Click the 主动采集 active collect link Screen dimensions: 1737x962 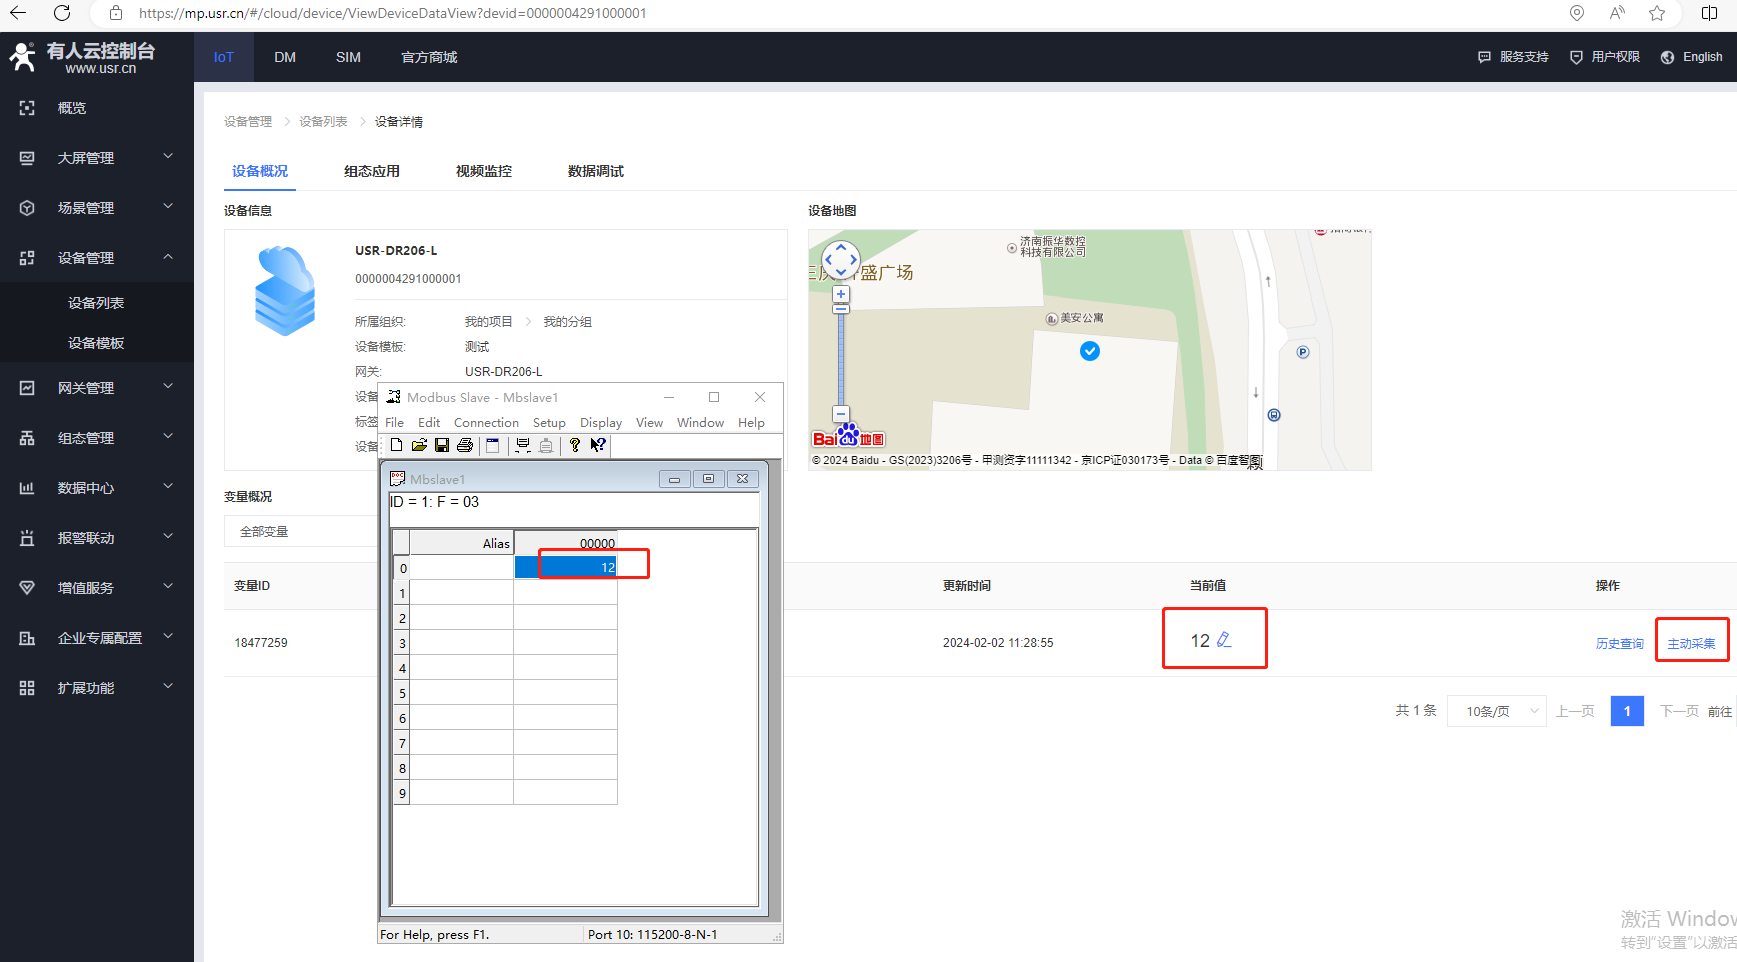(1691, 643)
